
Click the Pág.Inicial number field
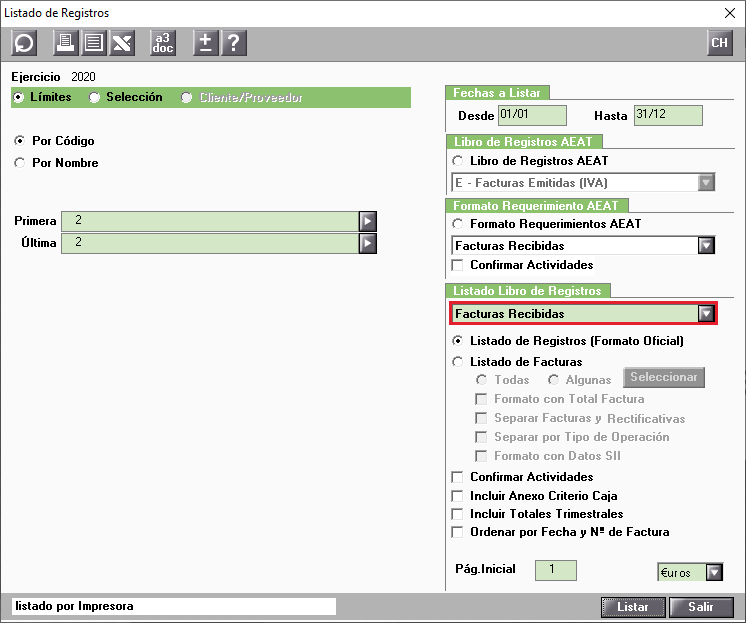556,570
